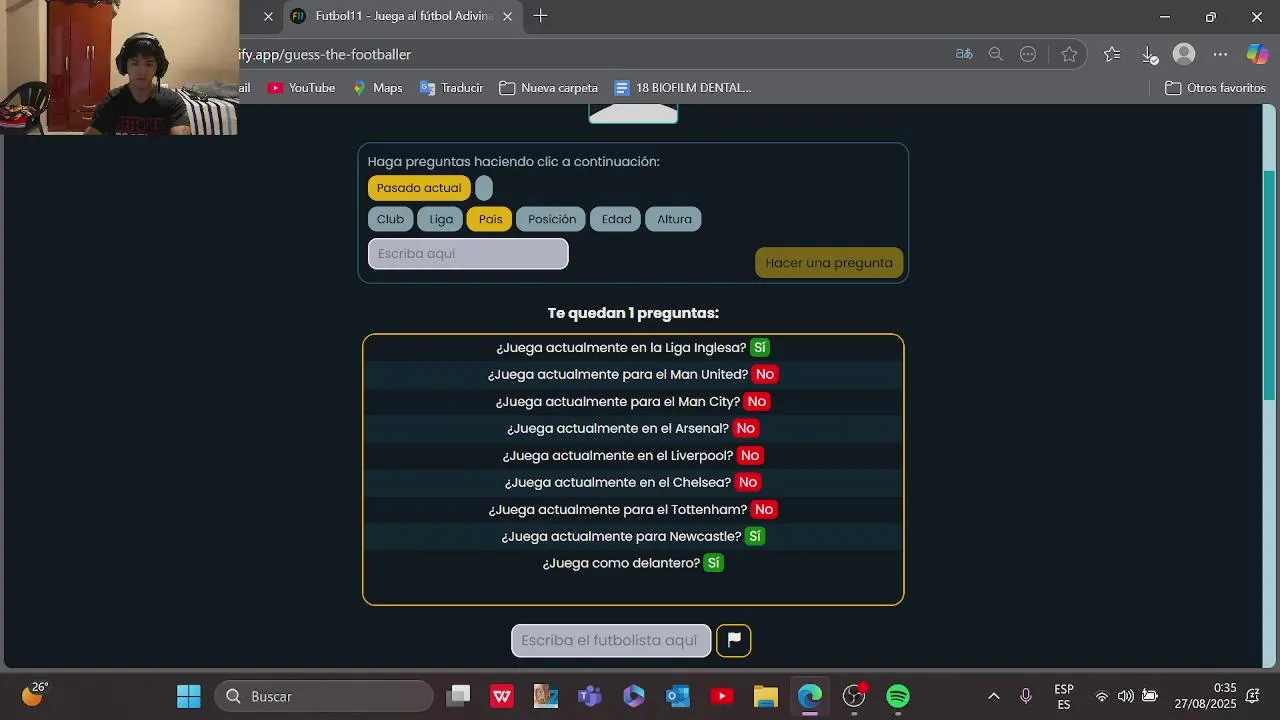Open clock and date 27/08/2025

pyautogui.click(x=1205, y=696)
